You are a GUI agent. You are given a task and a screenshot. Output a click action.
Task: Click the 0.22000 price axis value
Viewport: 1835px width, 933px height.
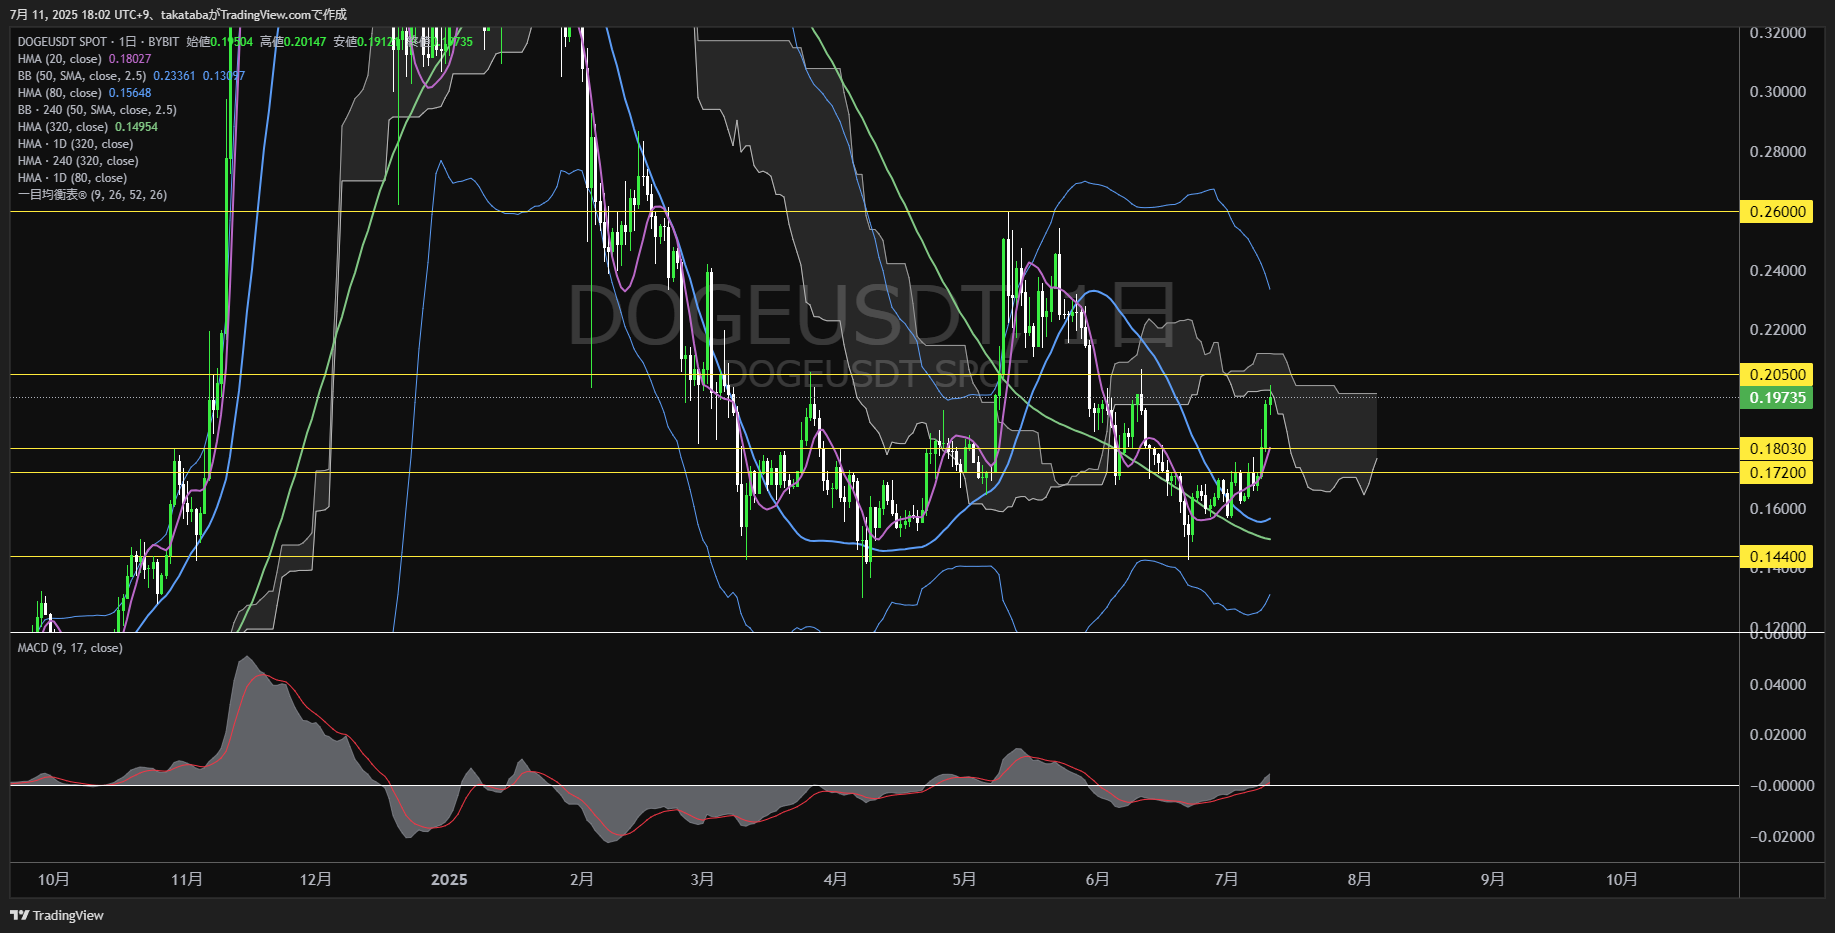pos(1777,330)
